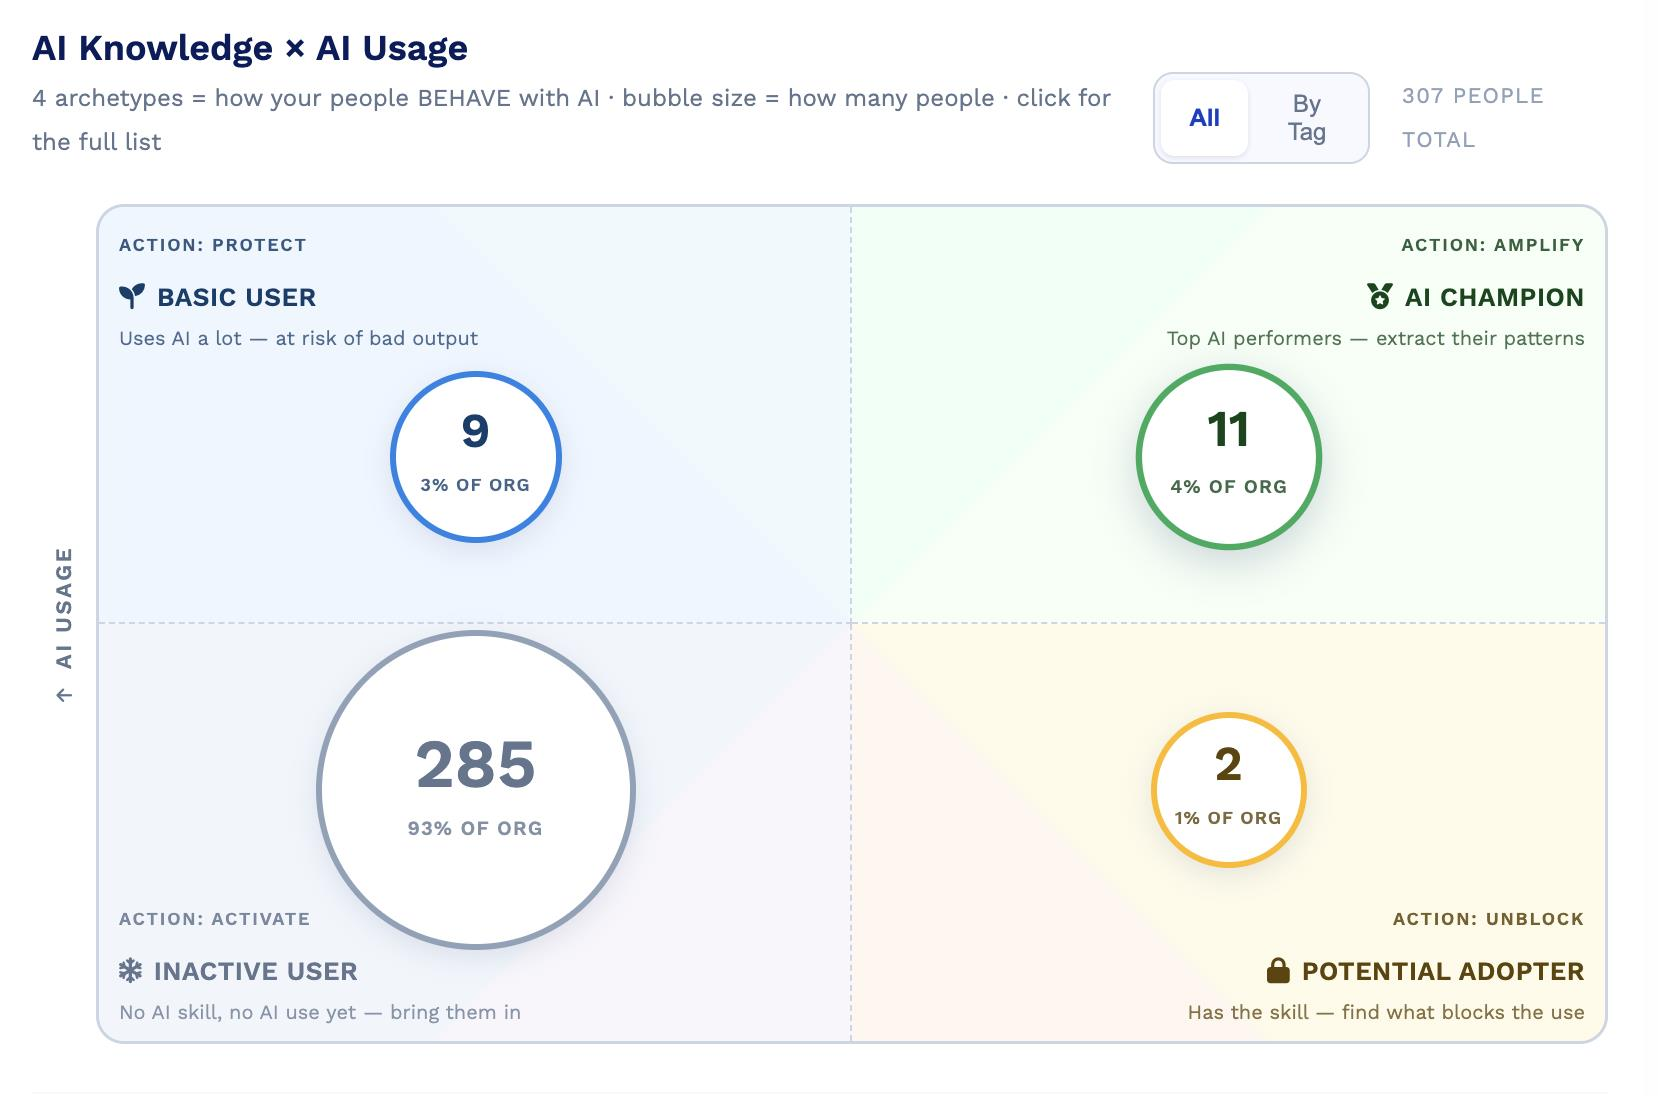Click the vertical AI USAGE axis label
1658x1096 pixels.
64,624
